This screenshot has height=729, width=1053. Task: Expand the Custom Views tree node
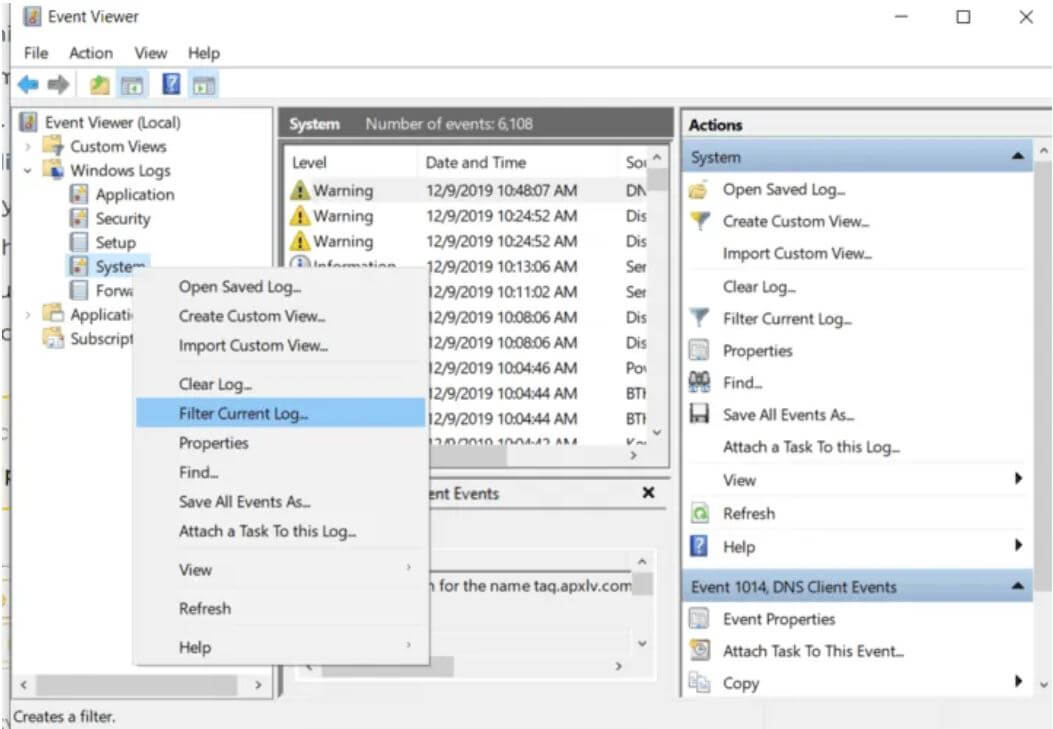click(x=28, y=147)
